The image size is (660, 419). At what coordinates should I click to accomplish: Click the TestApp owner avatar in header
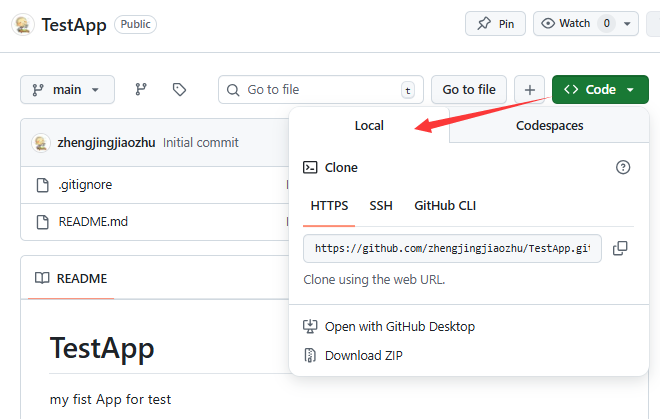tap(23, 24)
